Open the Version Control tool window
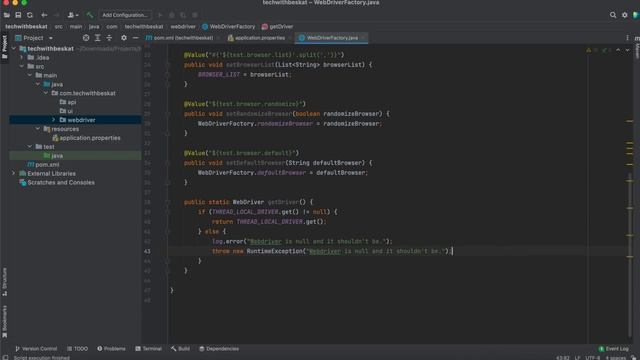 coord(36,349)
